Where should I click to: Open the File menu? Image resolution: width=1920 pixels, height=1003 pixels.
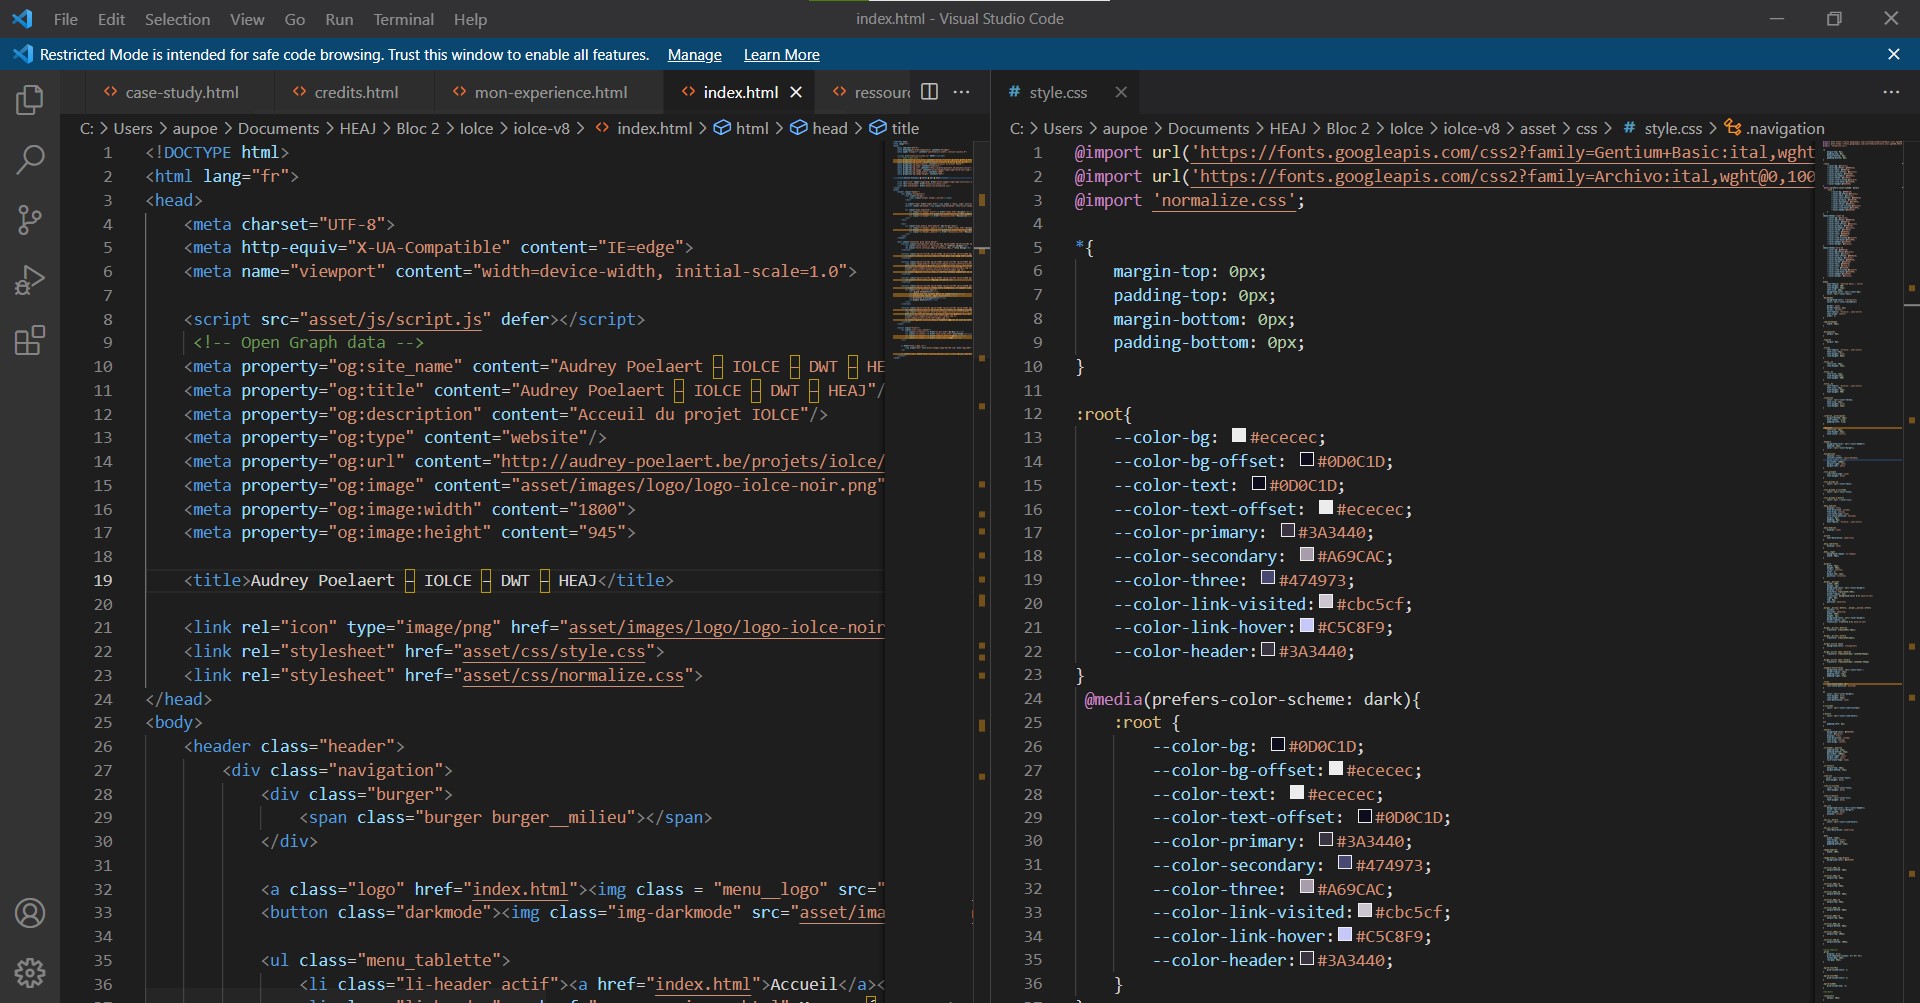[x=66, y=19]
